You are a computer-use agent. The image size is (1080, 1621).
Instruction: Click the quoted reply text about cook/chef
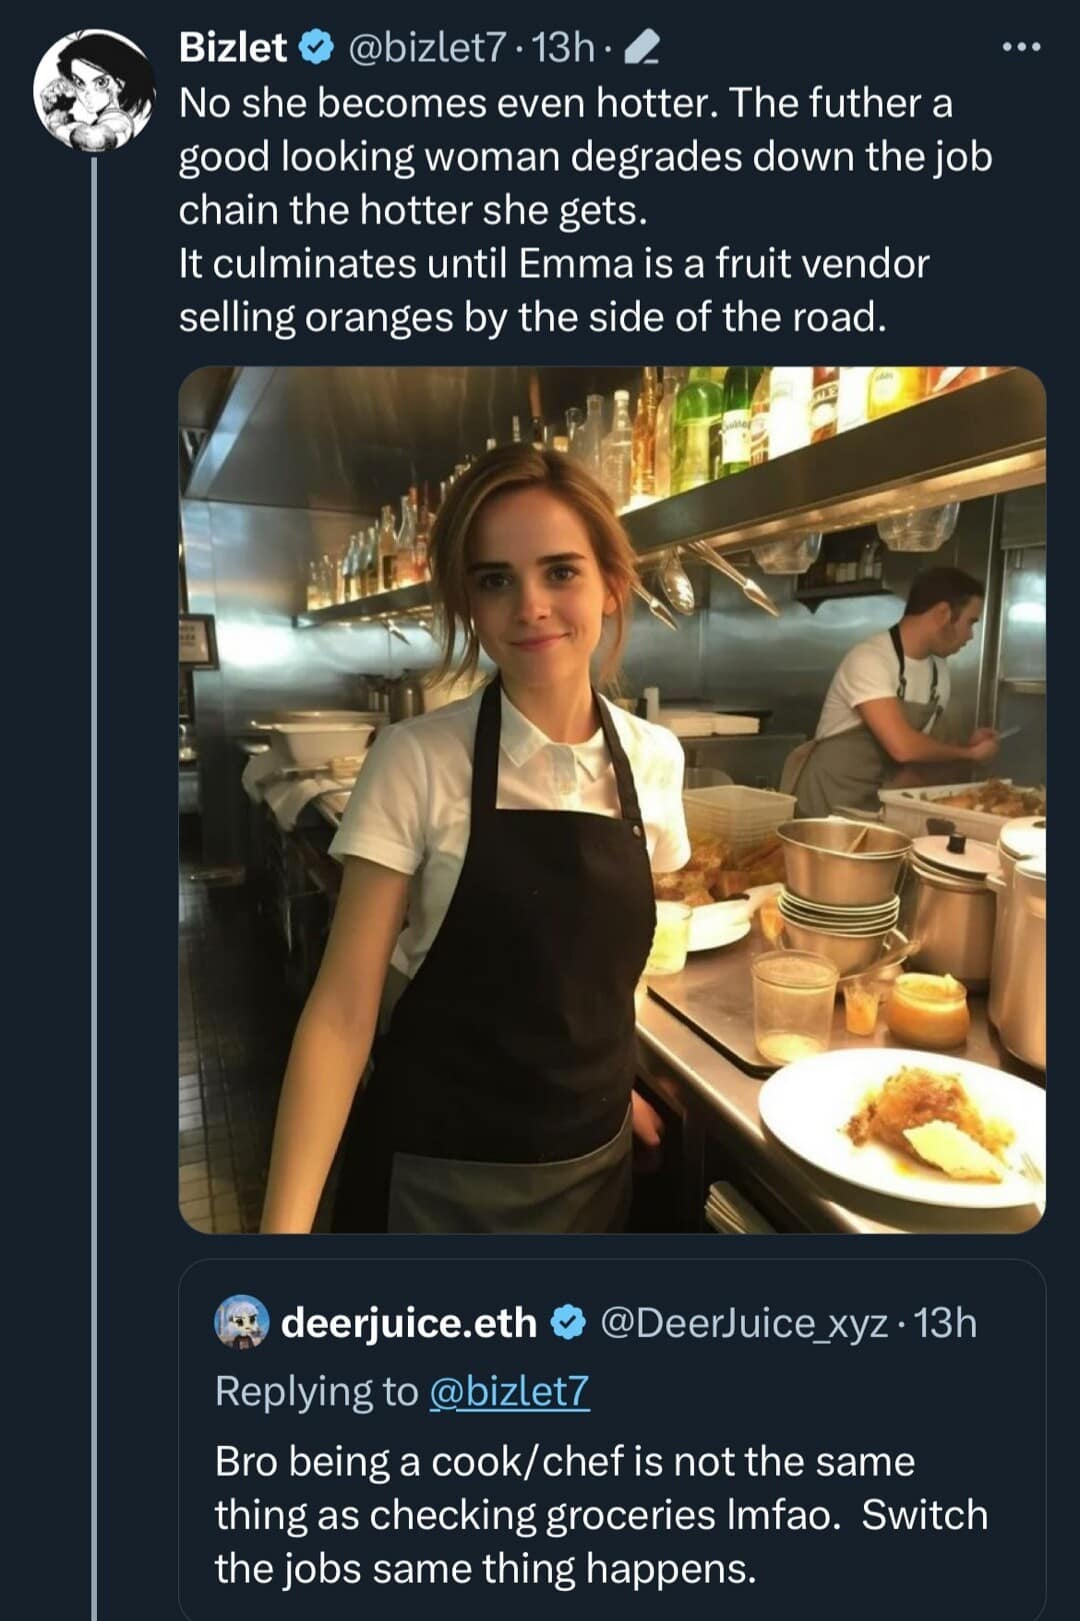coord(565,1462)
